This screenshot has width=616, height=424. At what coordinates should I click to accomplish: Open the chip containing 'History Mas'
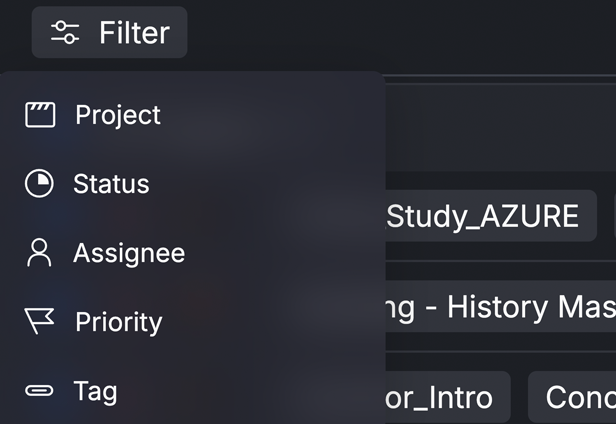point(501,307)
